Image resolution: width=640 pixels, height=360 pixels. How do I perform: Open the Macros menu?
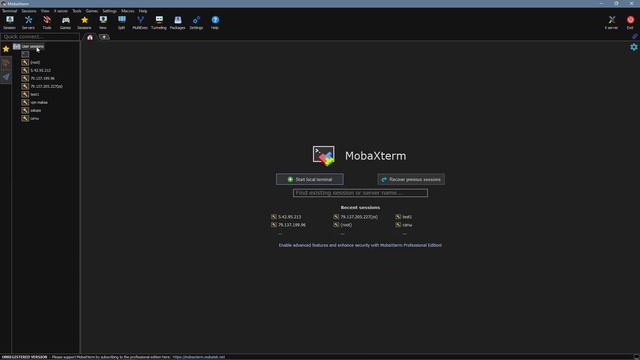tap(127, 11)
